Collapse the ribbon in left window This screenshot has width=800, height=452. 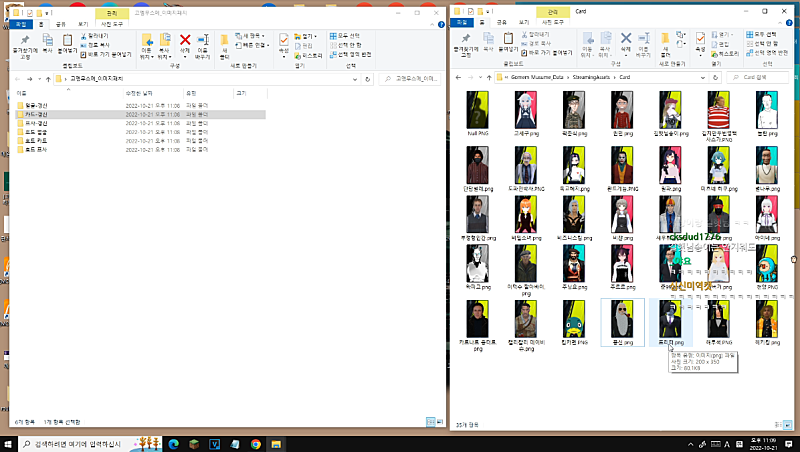(432, 24)
